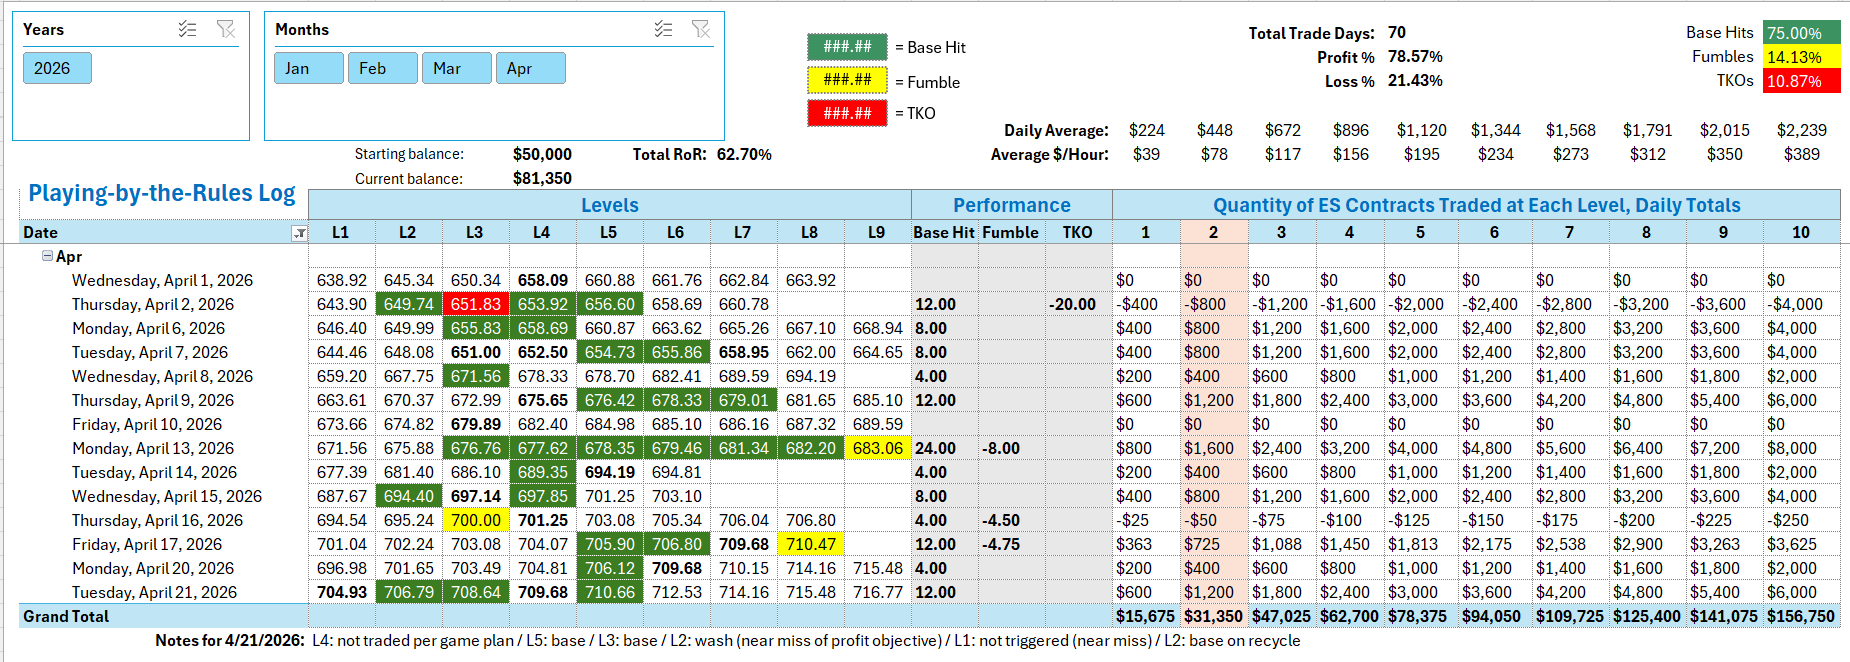Click the grand total $31,350 cell

[x=1213, y=616]
